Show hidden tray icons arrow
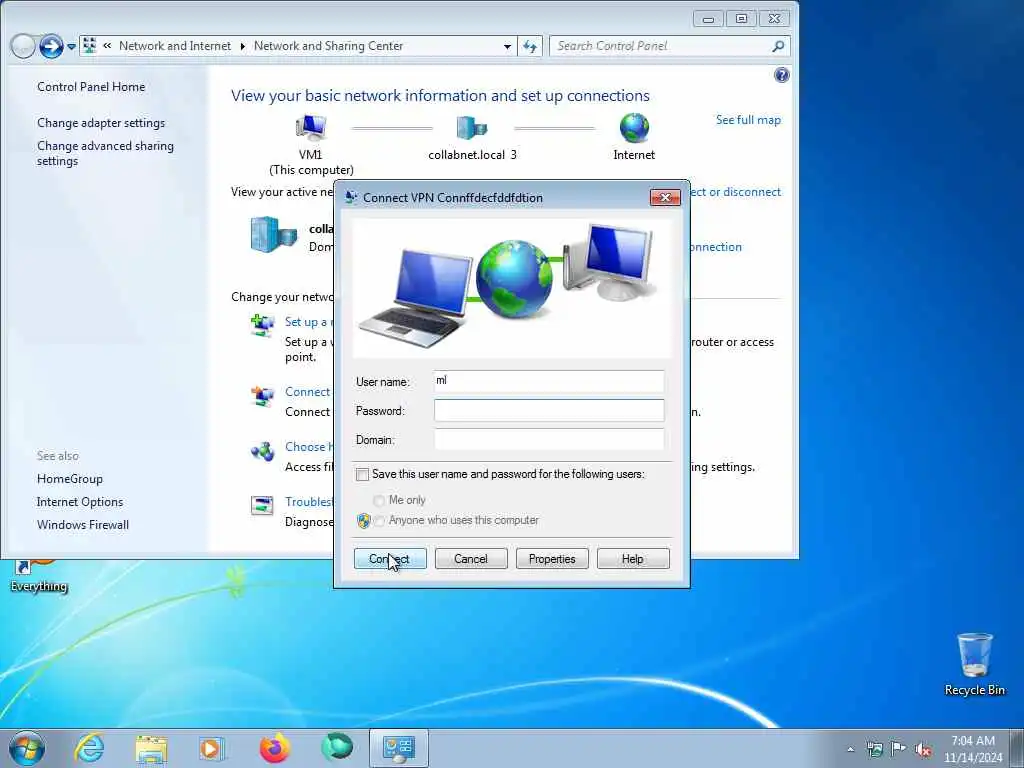 [850, 749]
